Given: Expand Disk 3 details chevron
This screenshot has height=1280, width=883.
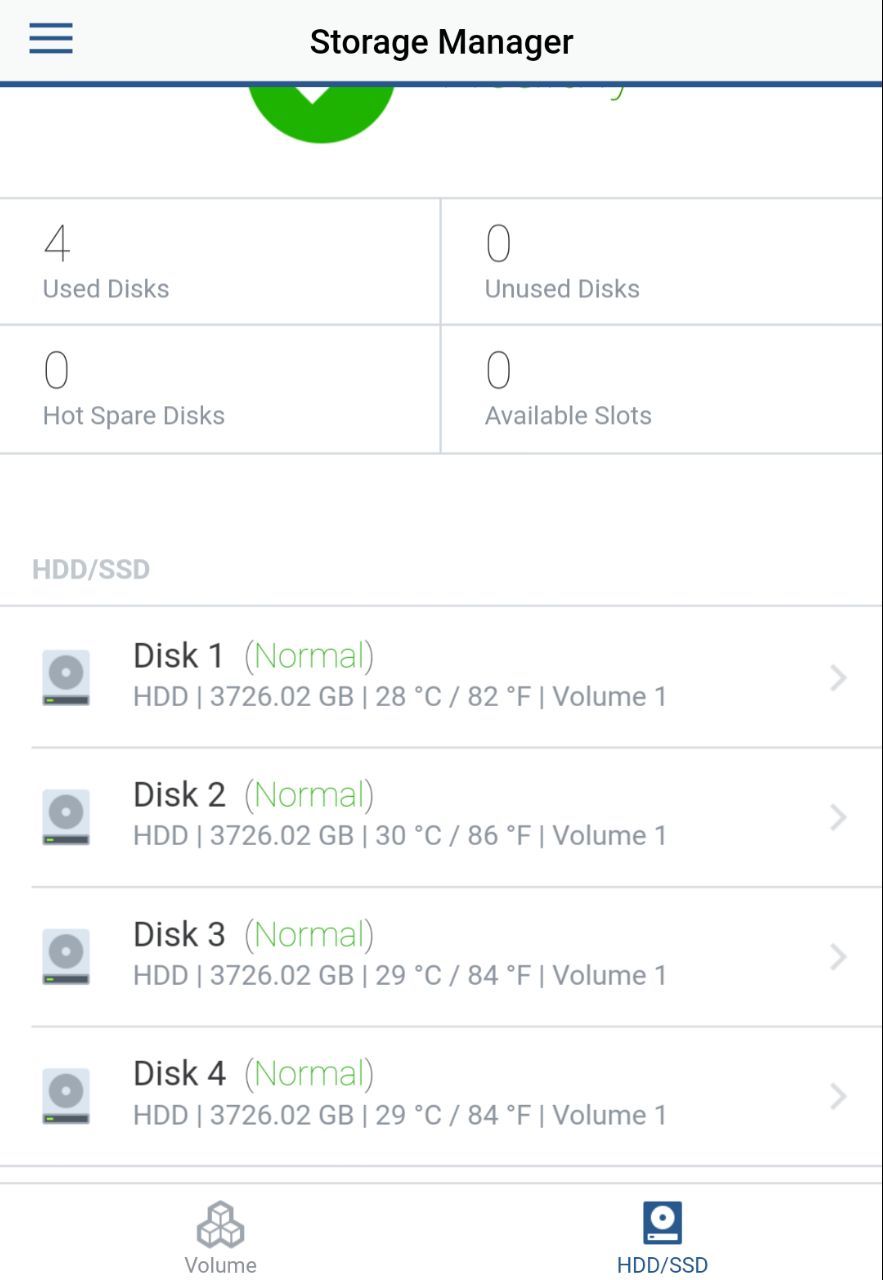Looking at the screenshot, I should pos(838,957).
